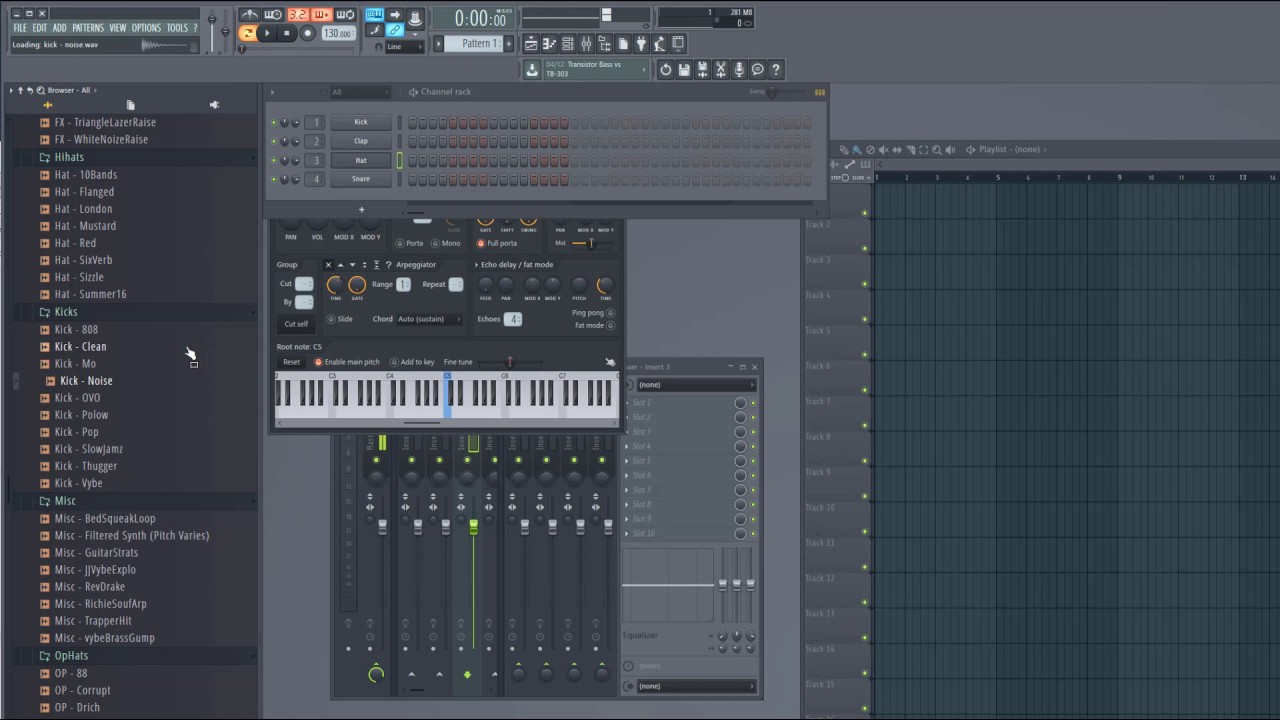
Task: Select the Mute tool in the Playlist toolbar
Action: point(884,150)
